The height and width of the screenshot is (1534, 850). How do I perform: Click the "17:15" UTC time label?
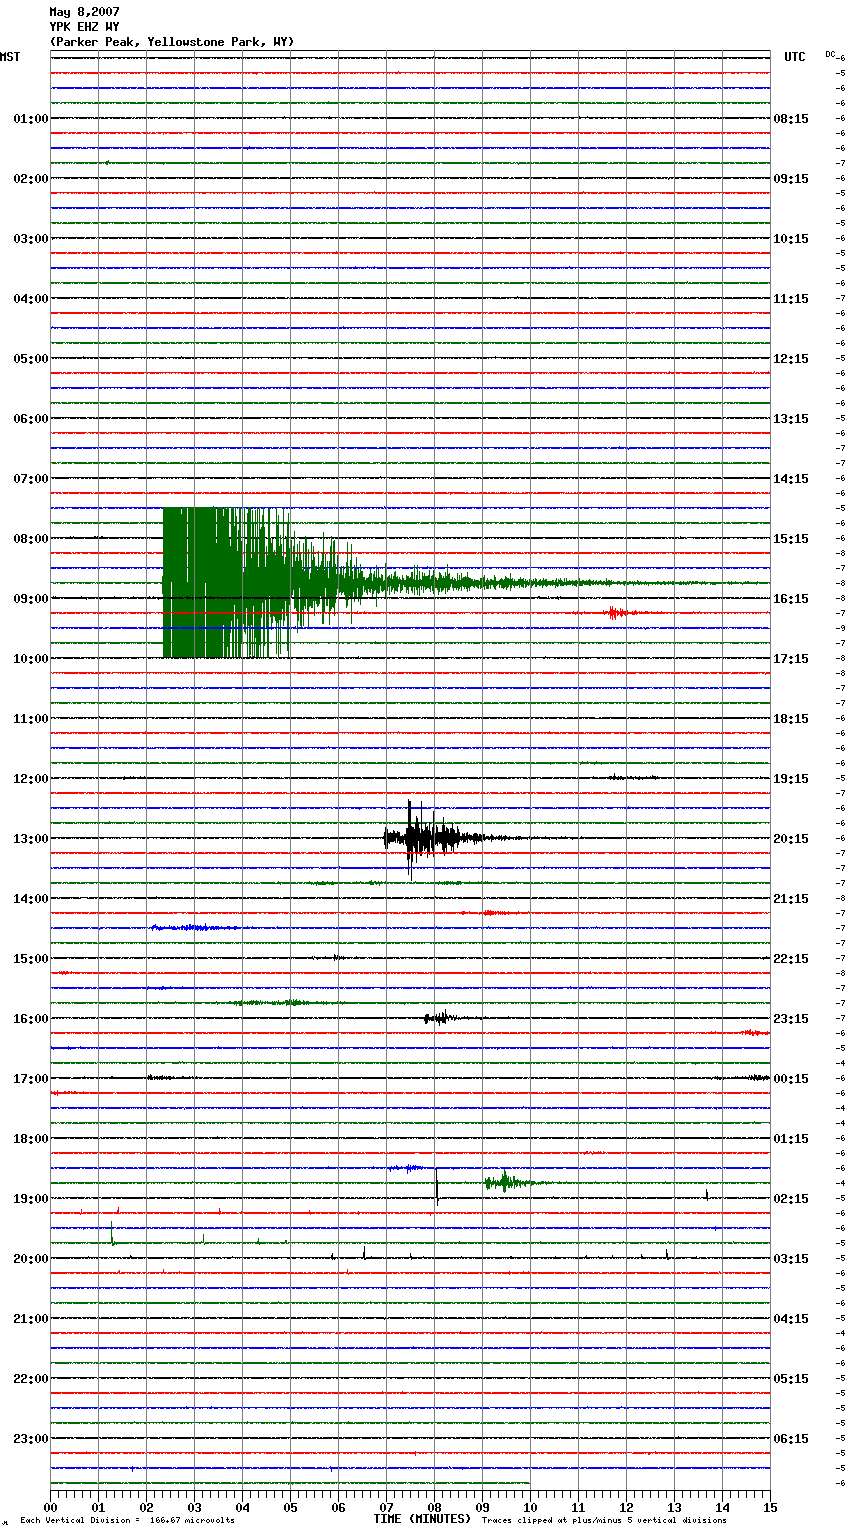[791, 659]
